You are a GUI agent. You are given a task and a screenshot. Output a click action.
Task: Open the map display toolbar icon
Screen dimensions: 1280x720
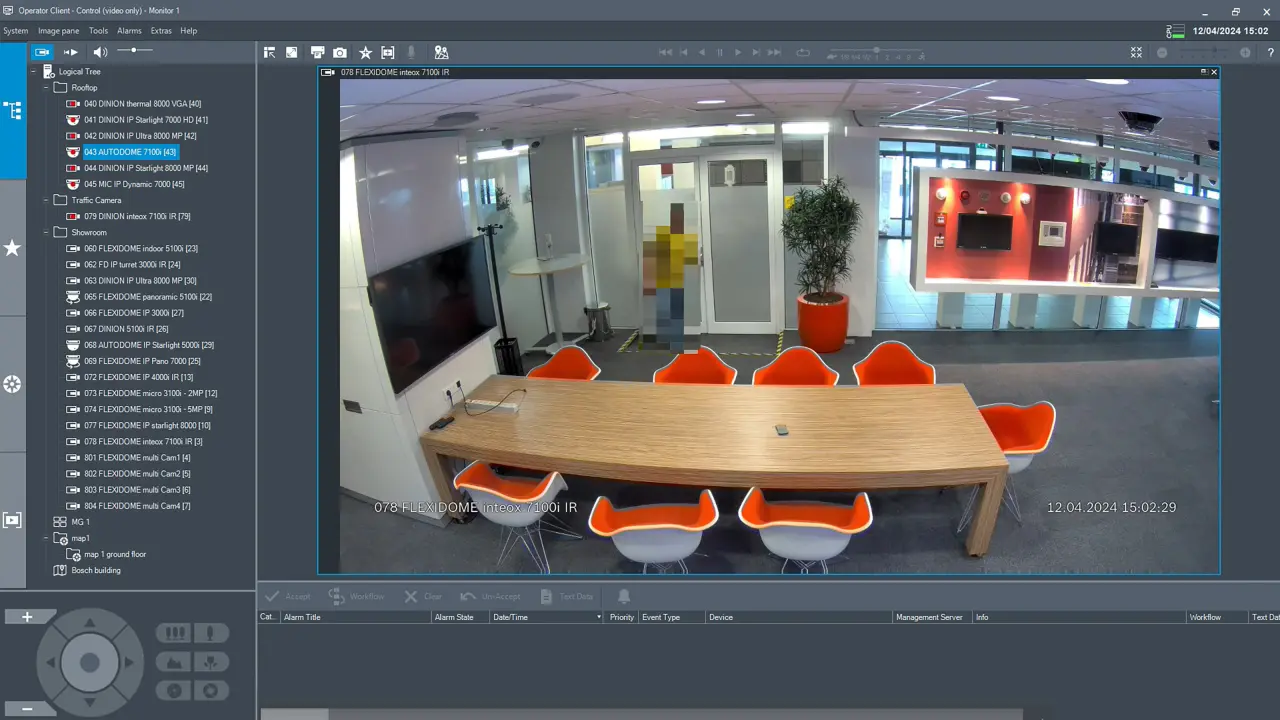(x=441, y=52)
